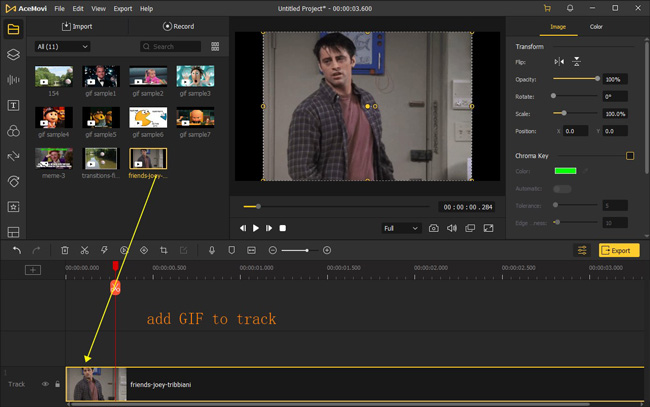
Task: Click the Position X value field
Action: pyautogui.click(x=576, y=131)
